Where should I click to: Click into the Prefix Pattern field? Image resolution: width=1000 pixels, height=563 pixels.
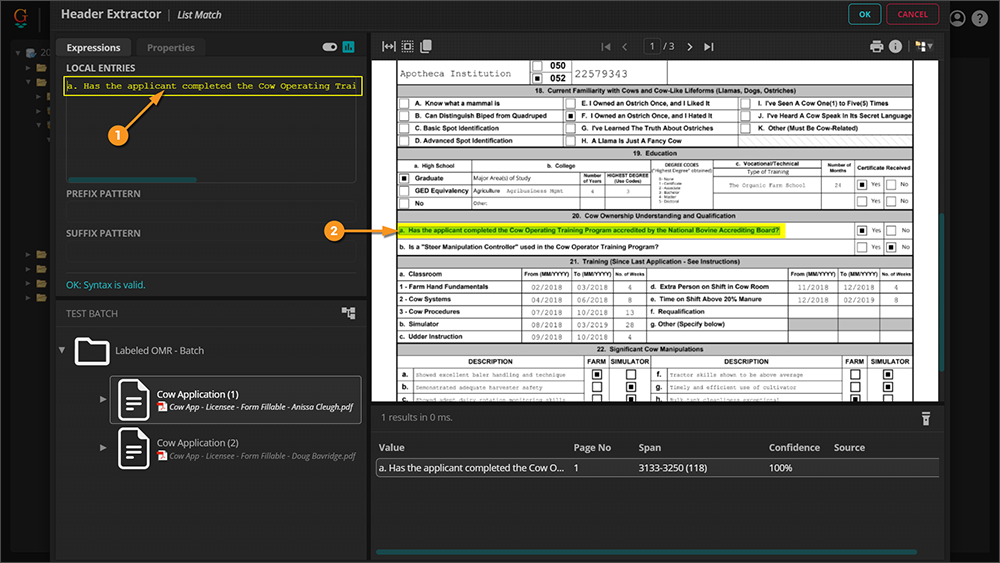click(x=211, y=212)
